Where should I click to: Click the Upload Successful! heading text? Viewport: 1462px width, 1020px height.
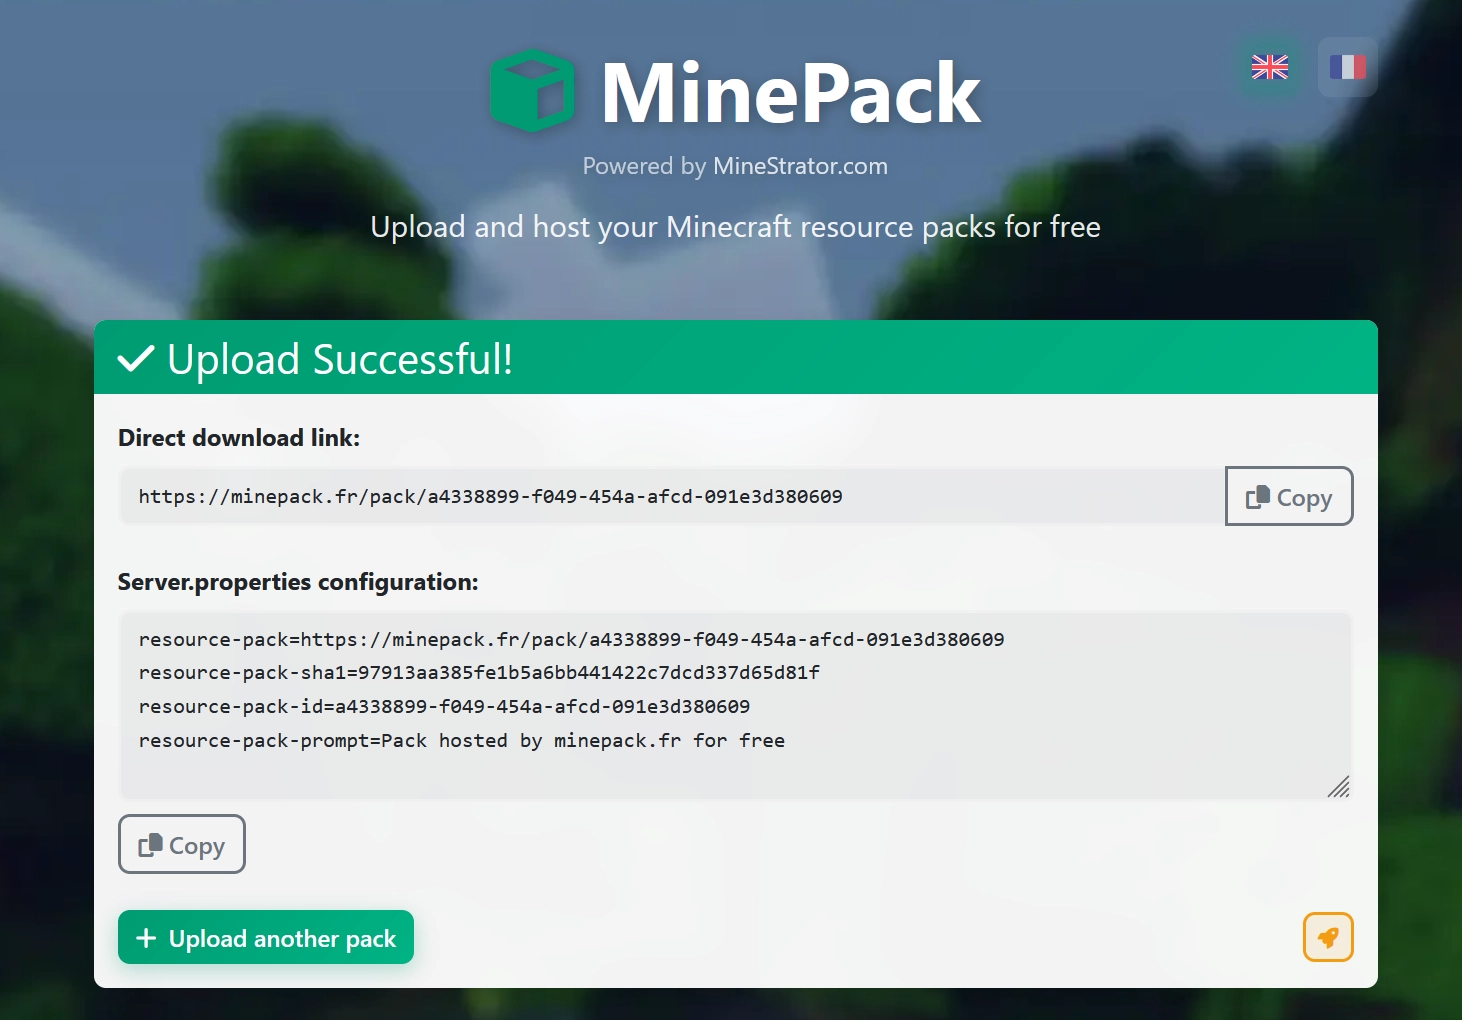[339, 359]
